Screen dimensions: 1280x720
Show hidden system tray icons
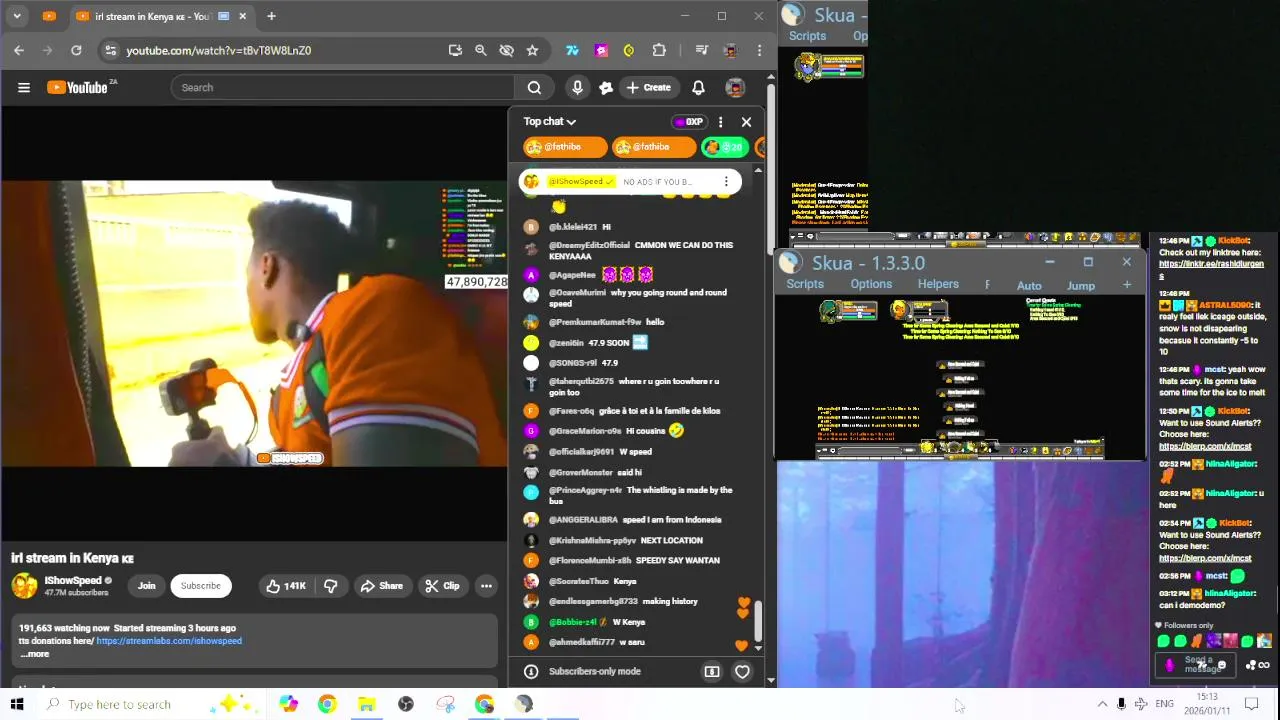click(x=1102, y=704)
